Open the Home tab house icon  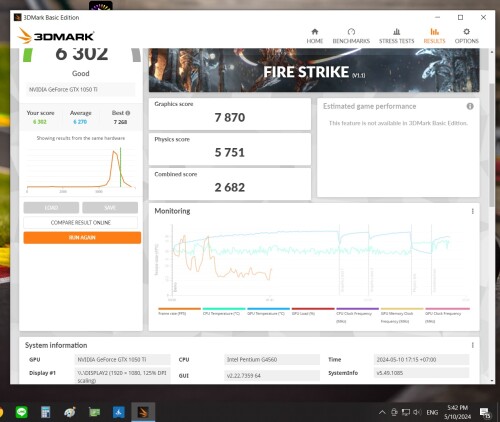click(314, 32)
